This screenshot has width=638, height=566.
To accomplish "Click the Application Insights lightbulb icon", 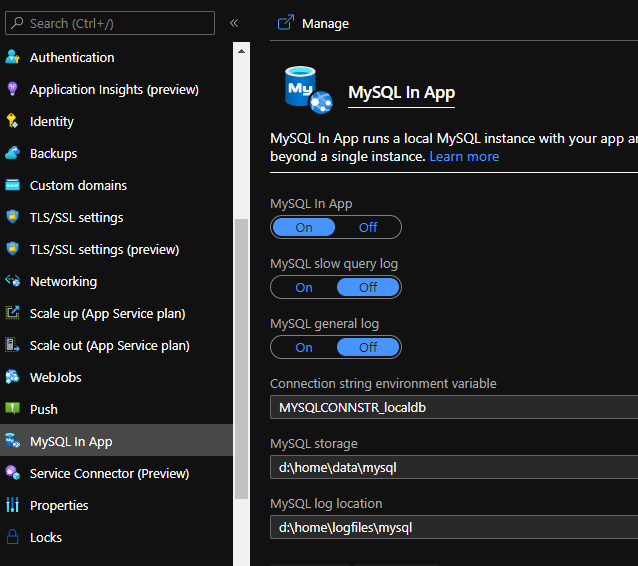I will [x=13, y=89].
